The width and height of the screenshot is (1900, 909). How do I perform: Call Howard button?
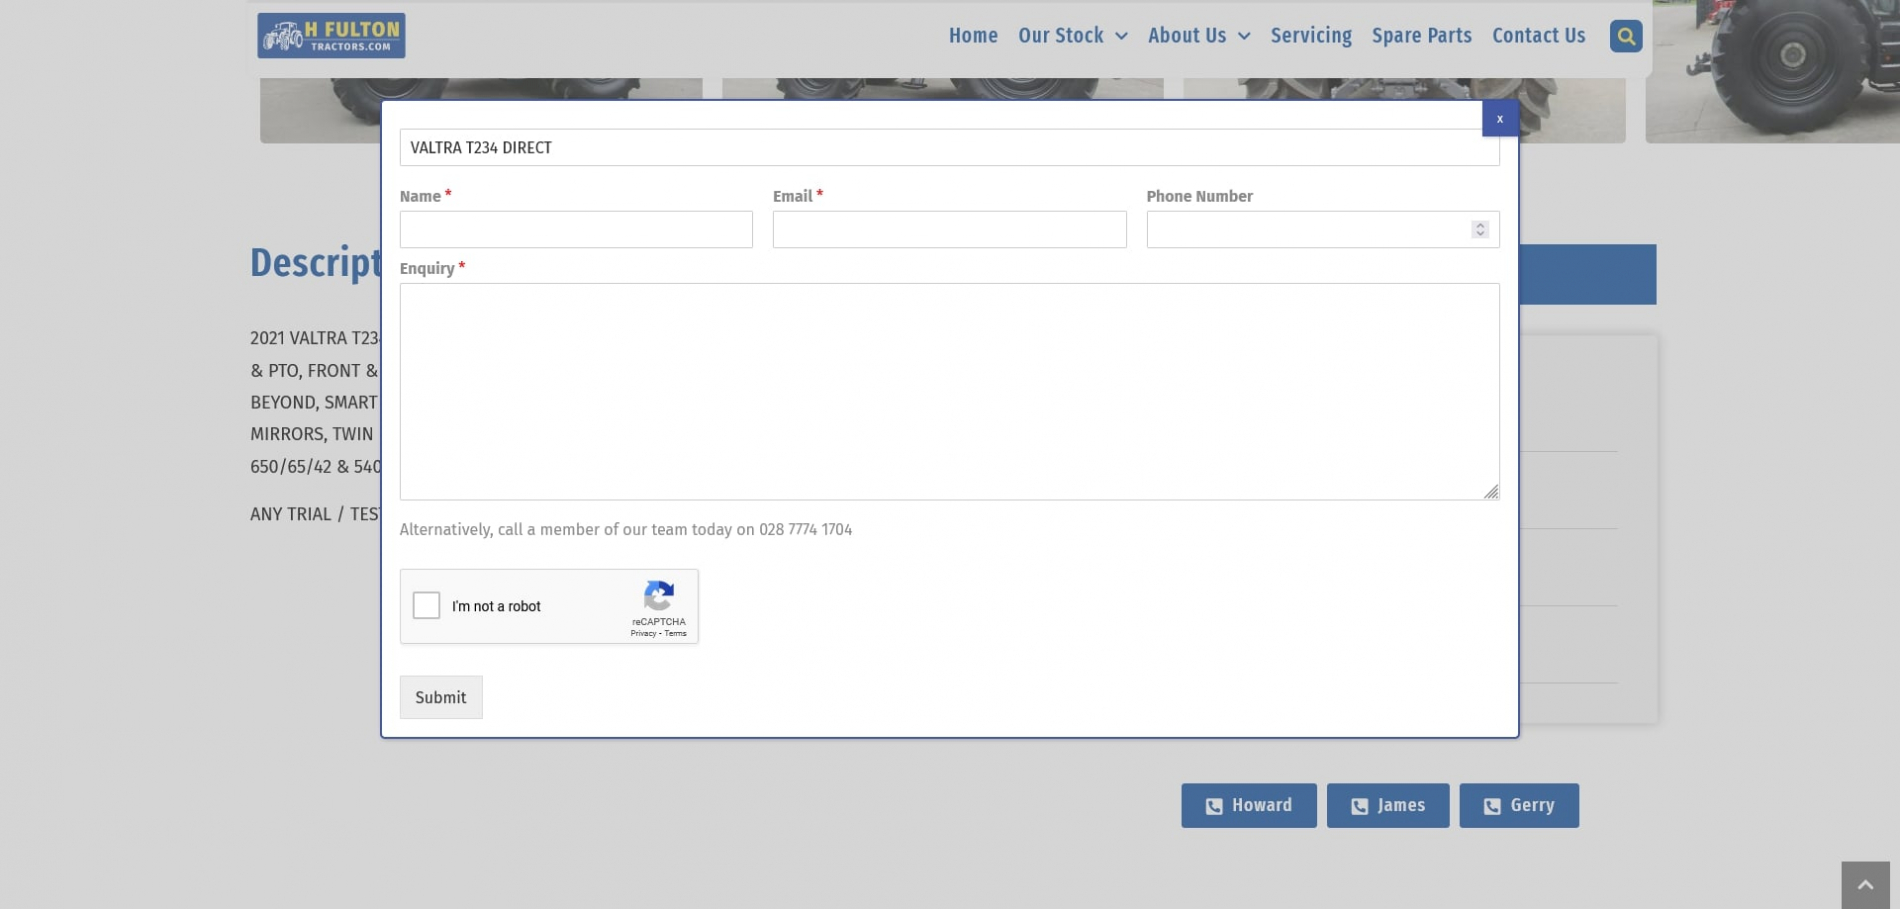pyautogui.click(x=1248, y=805)
